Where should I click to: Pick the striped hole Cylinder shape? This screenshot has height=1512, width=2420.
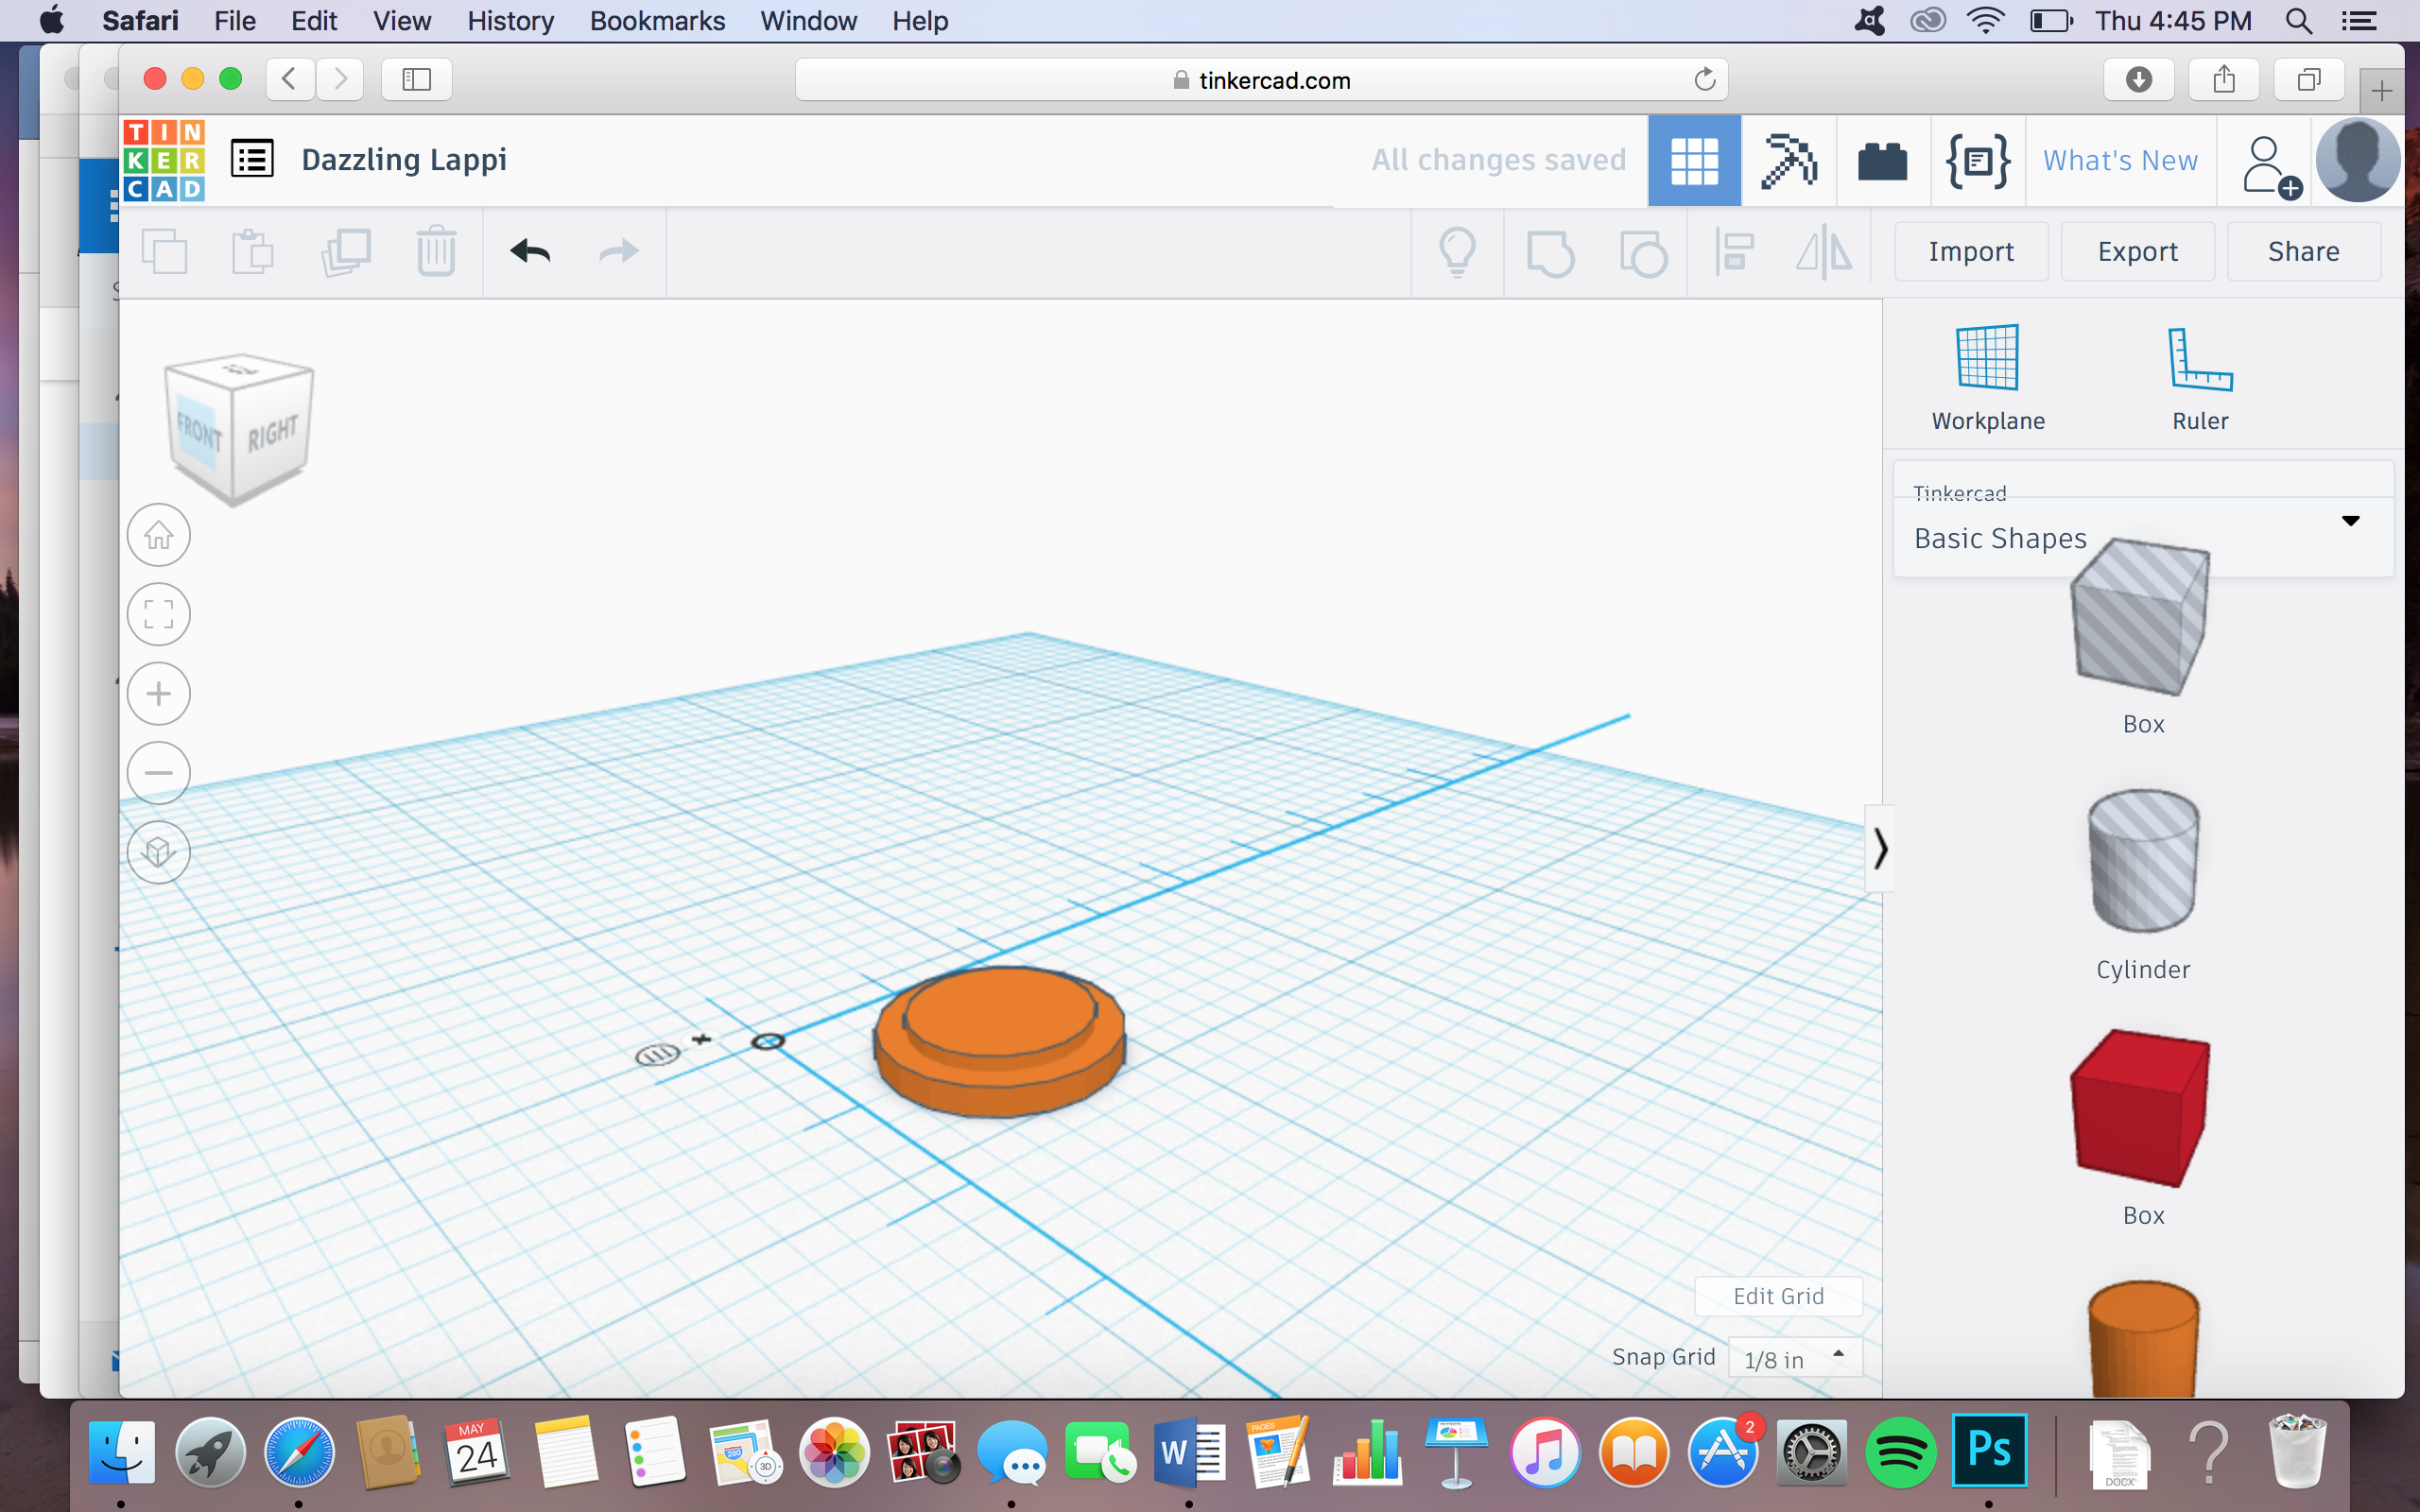(2143, 861)
